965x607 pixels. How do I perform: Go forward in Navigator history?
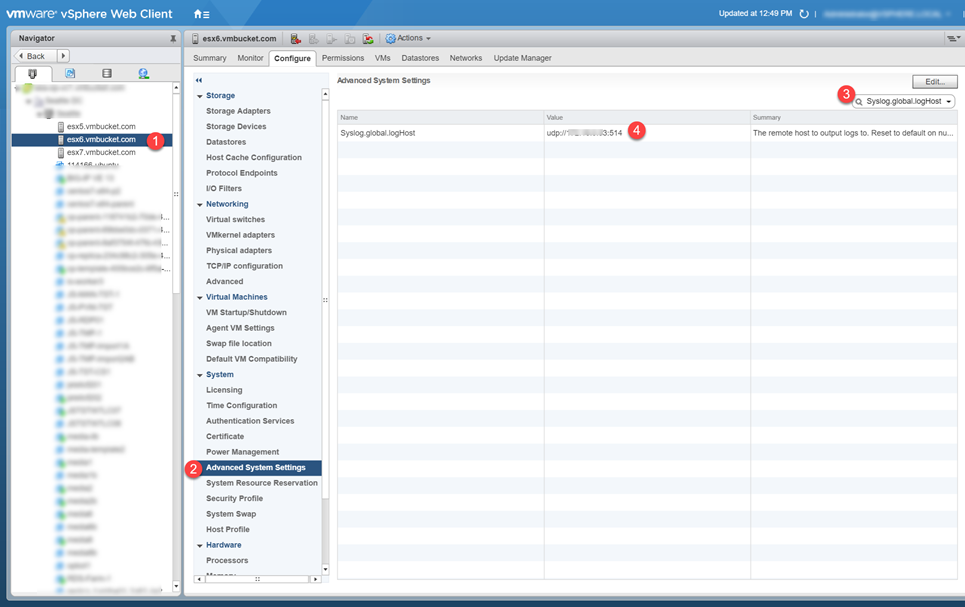tap(63, 56)
